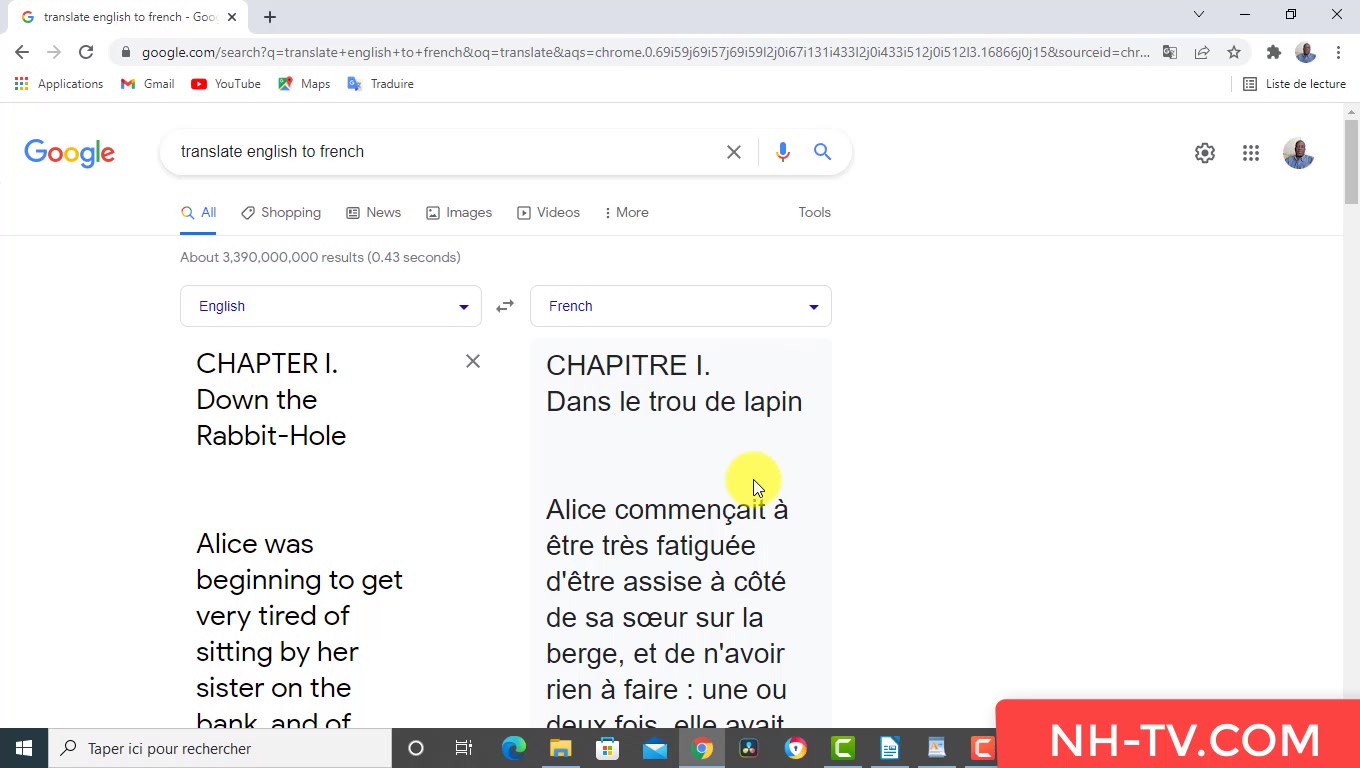Click the French translation text CHAPITRE I.
The width and height of the screenshot is (1360, 768).
tap(628, 365)
